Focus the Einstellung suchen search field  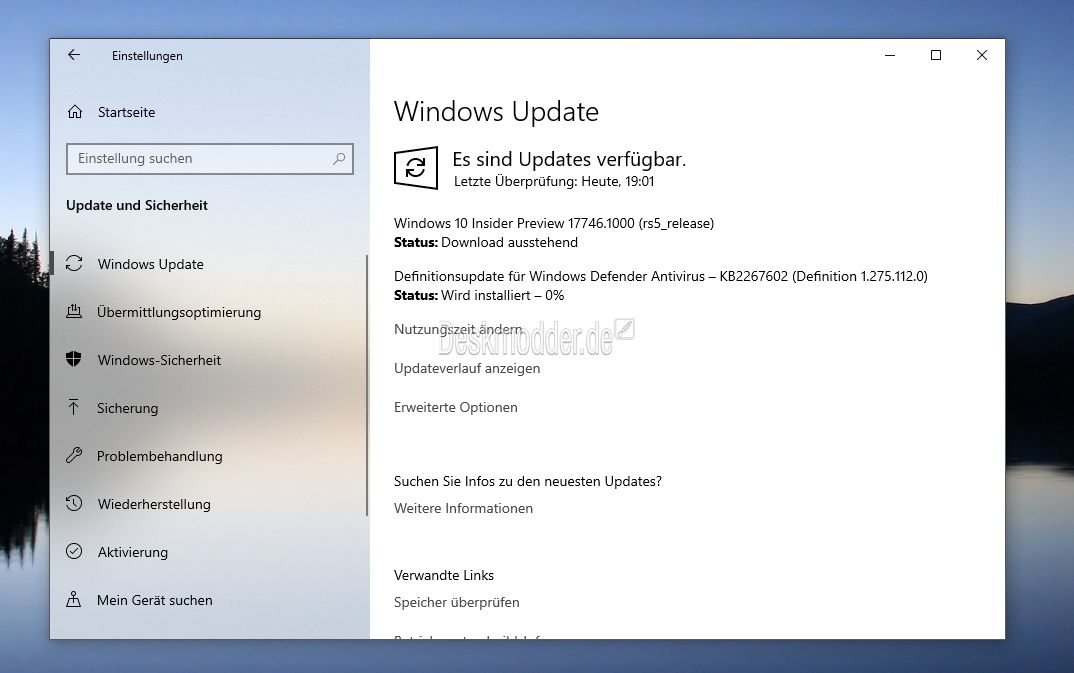(x=210, y=159)
